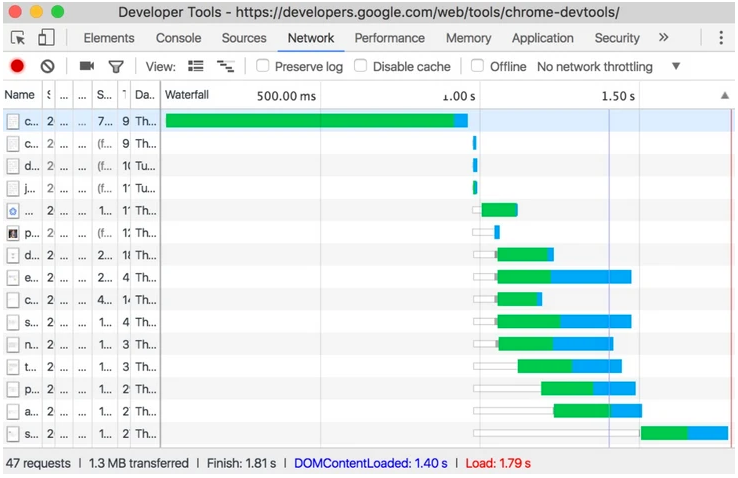
Task: Open the Performance tab
Action: (389, 38)
